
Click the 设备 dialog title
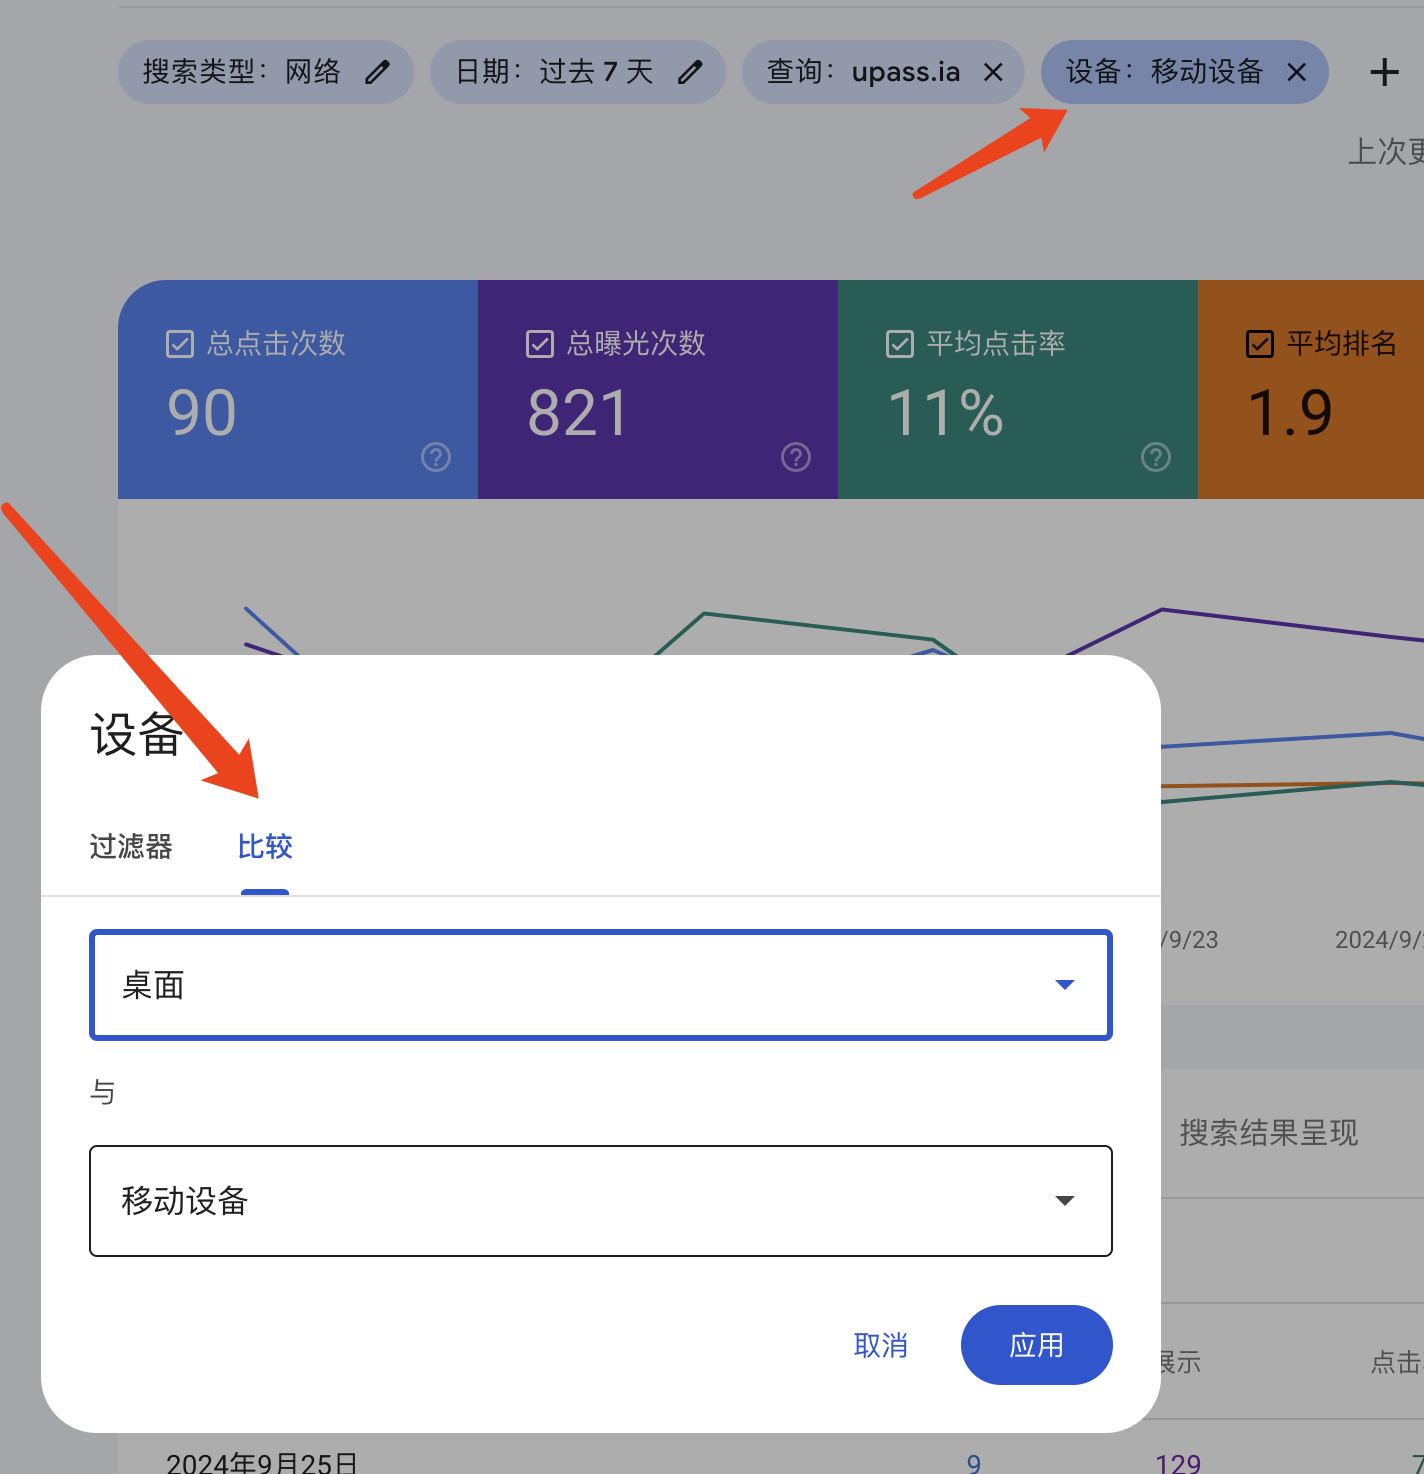coord(136,735)
